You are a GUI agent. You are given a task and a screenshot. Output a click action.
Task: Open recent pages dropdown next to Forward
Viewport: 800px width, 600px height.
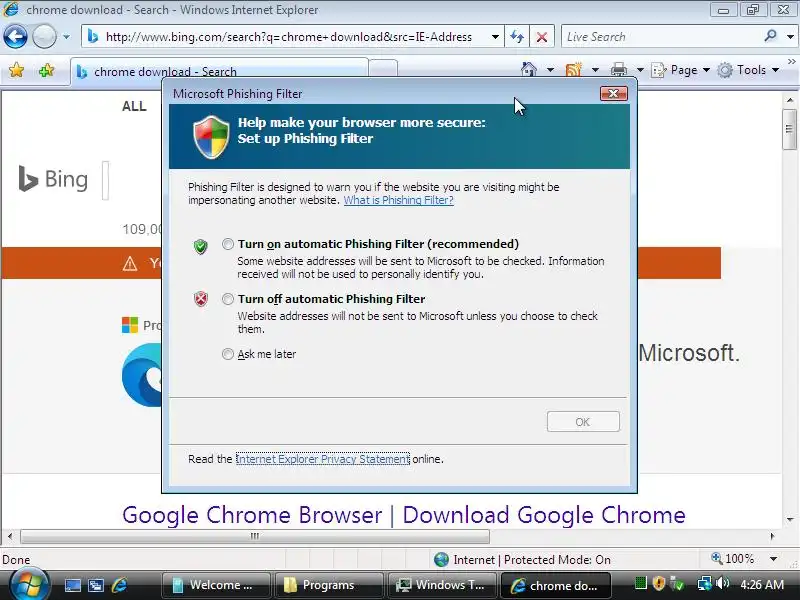[66, 37]
